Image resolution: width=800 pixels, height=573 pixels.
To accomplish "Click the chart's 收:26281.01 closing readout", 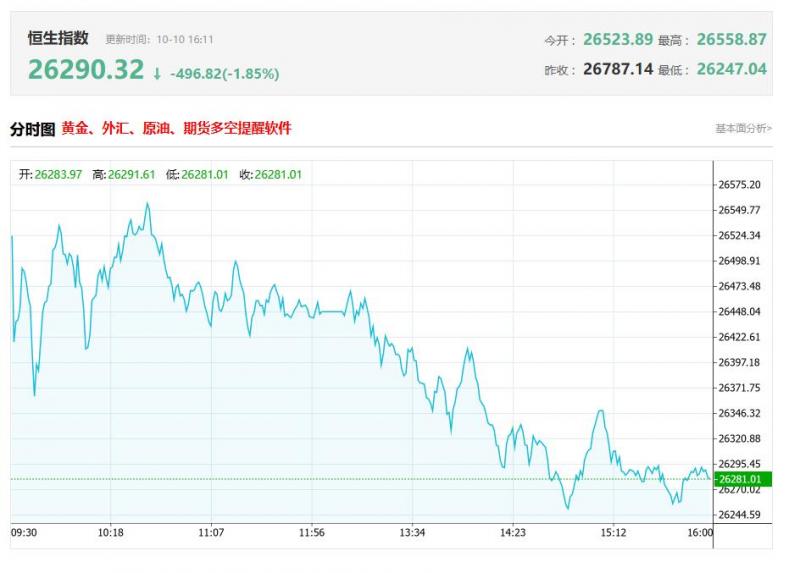I will pos(270,174).
